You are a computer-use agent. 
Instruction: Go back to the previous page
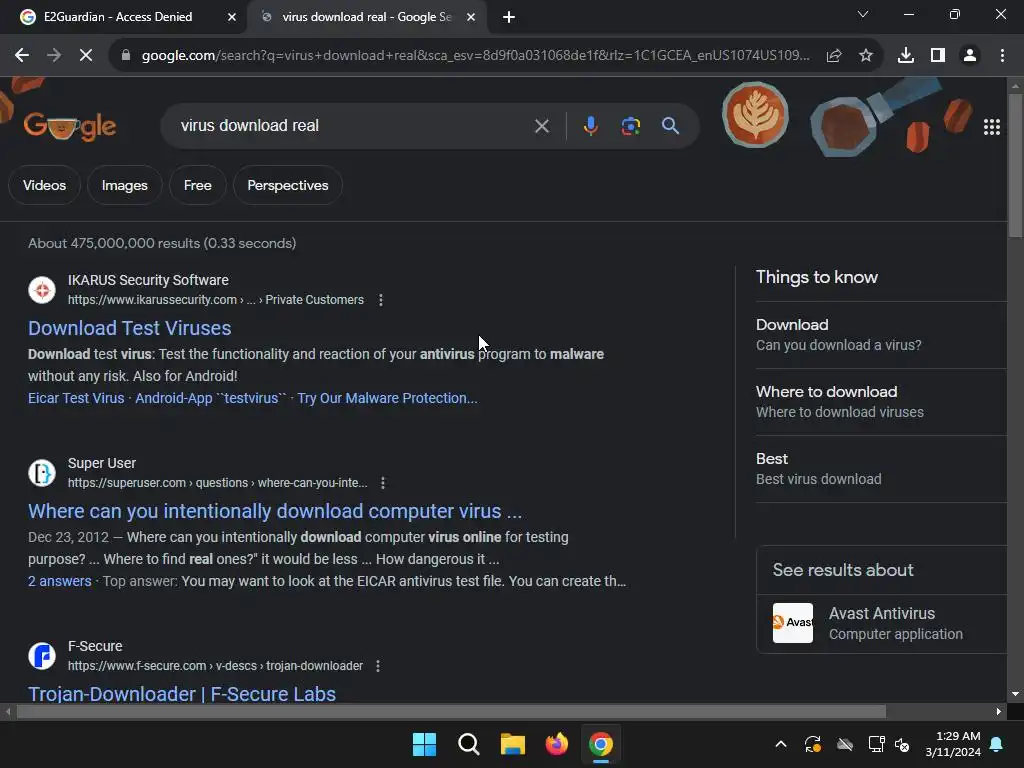click(x=22, y=56)
